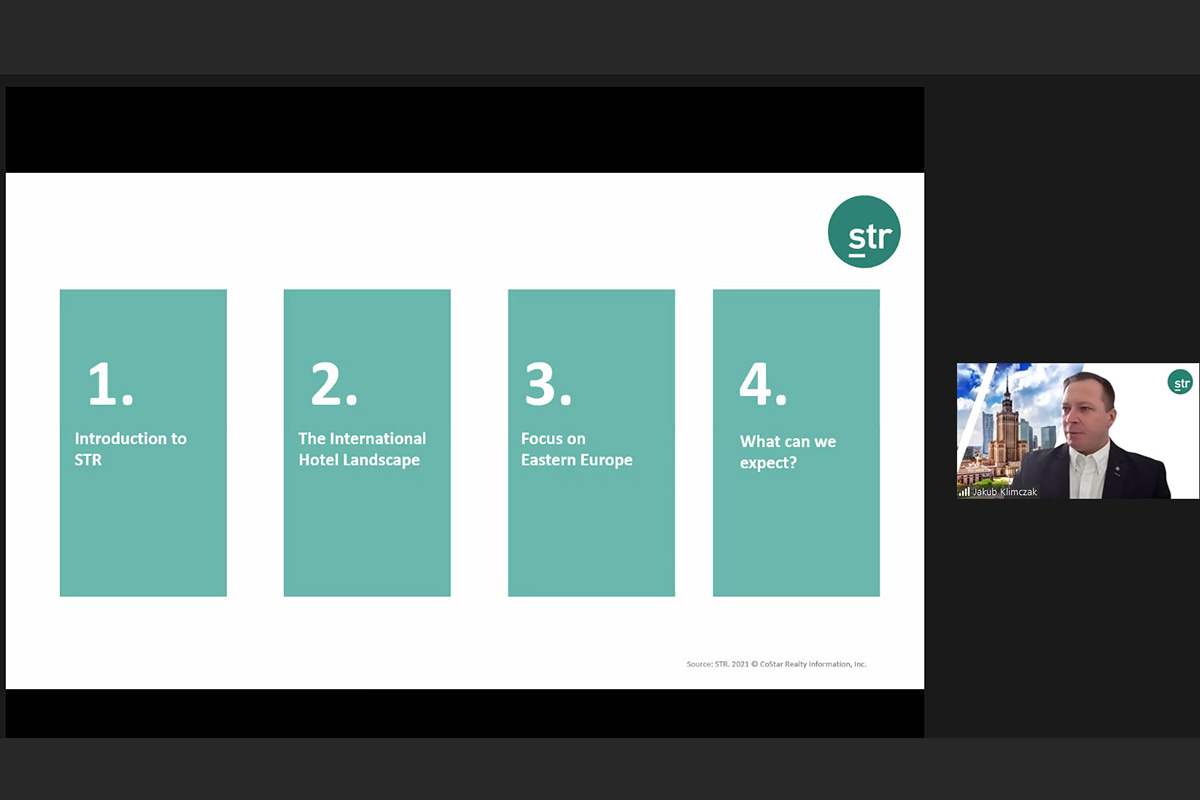This screenshot has height=800, width=1200.
Task: Select 'The International Hotel Landscape' card
Action: pyautogui.click(x=367, y=443)
